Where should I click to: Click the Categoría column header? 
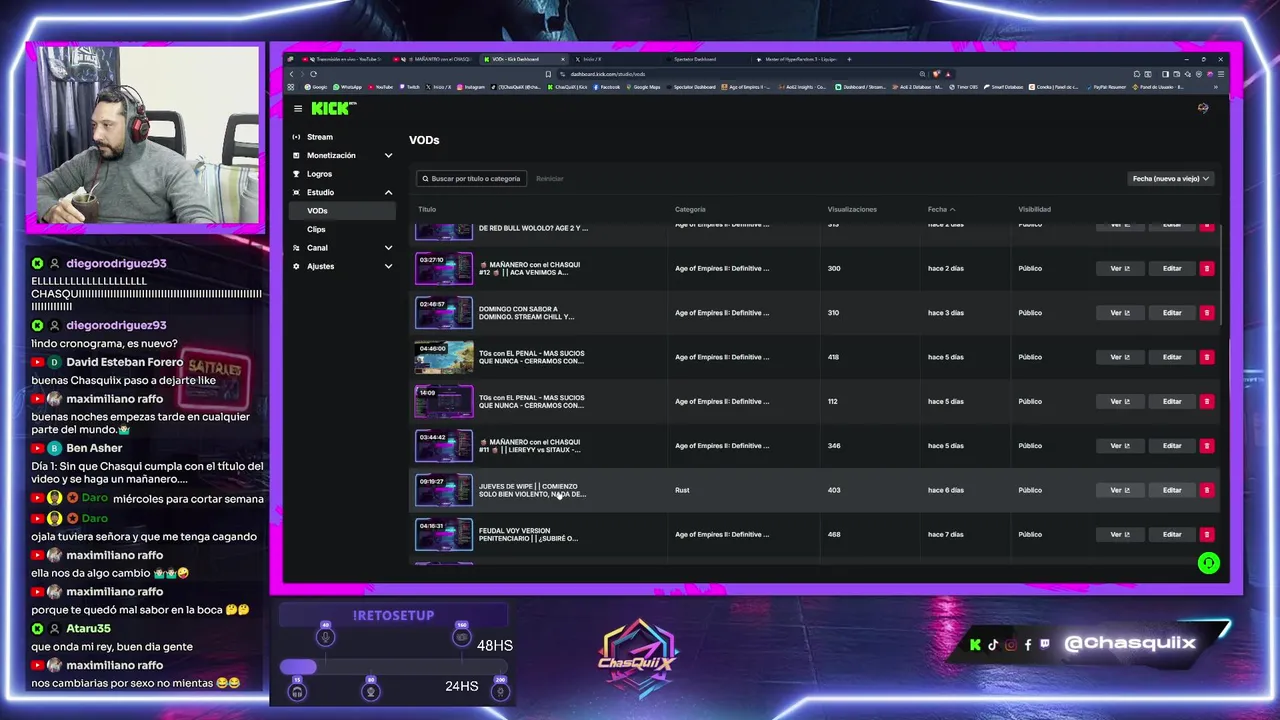pos(690,209)
